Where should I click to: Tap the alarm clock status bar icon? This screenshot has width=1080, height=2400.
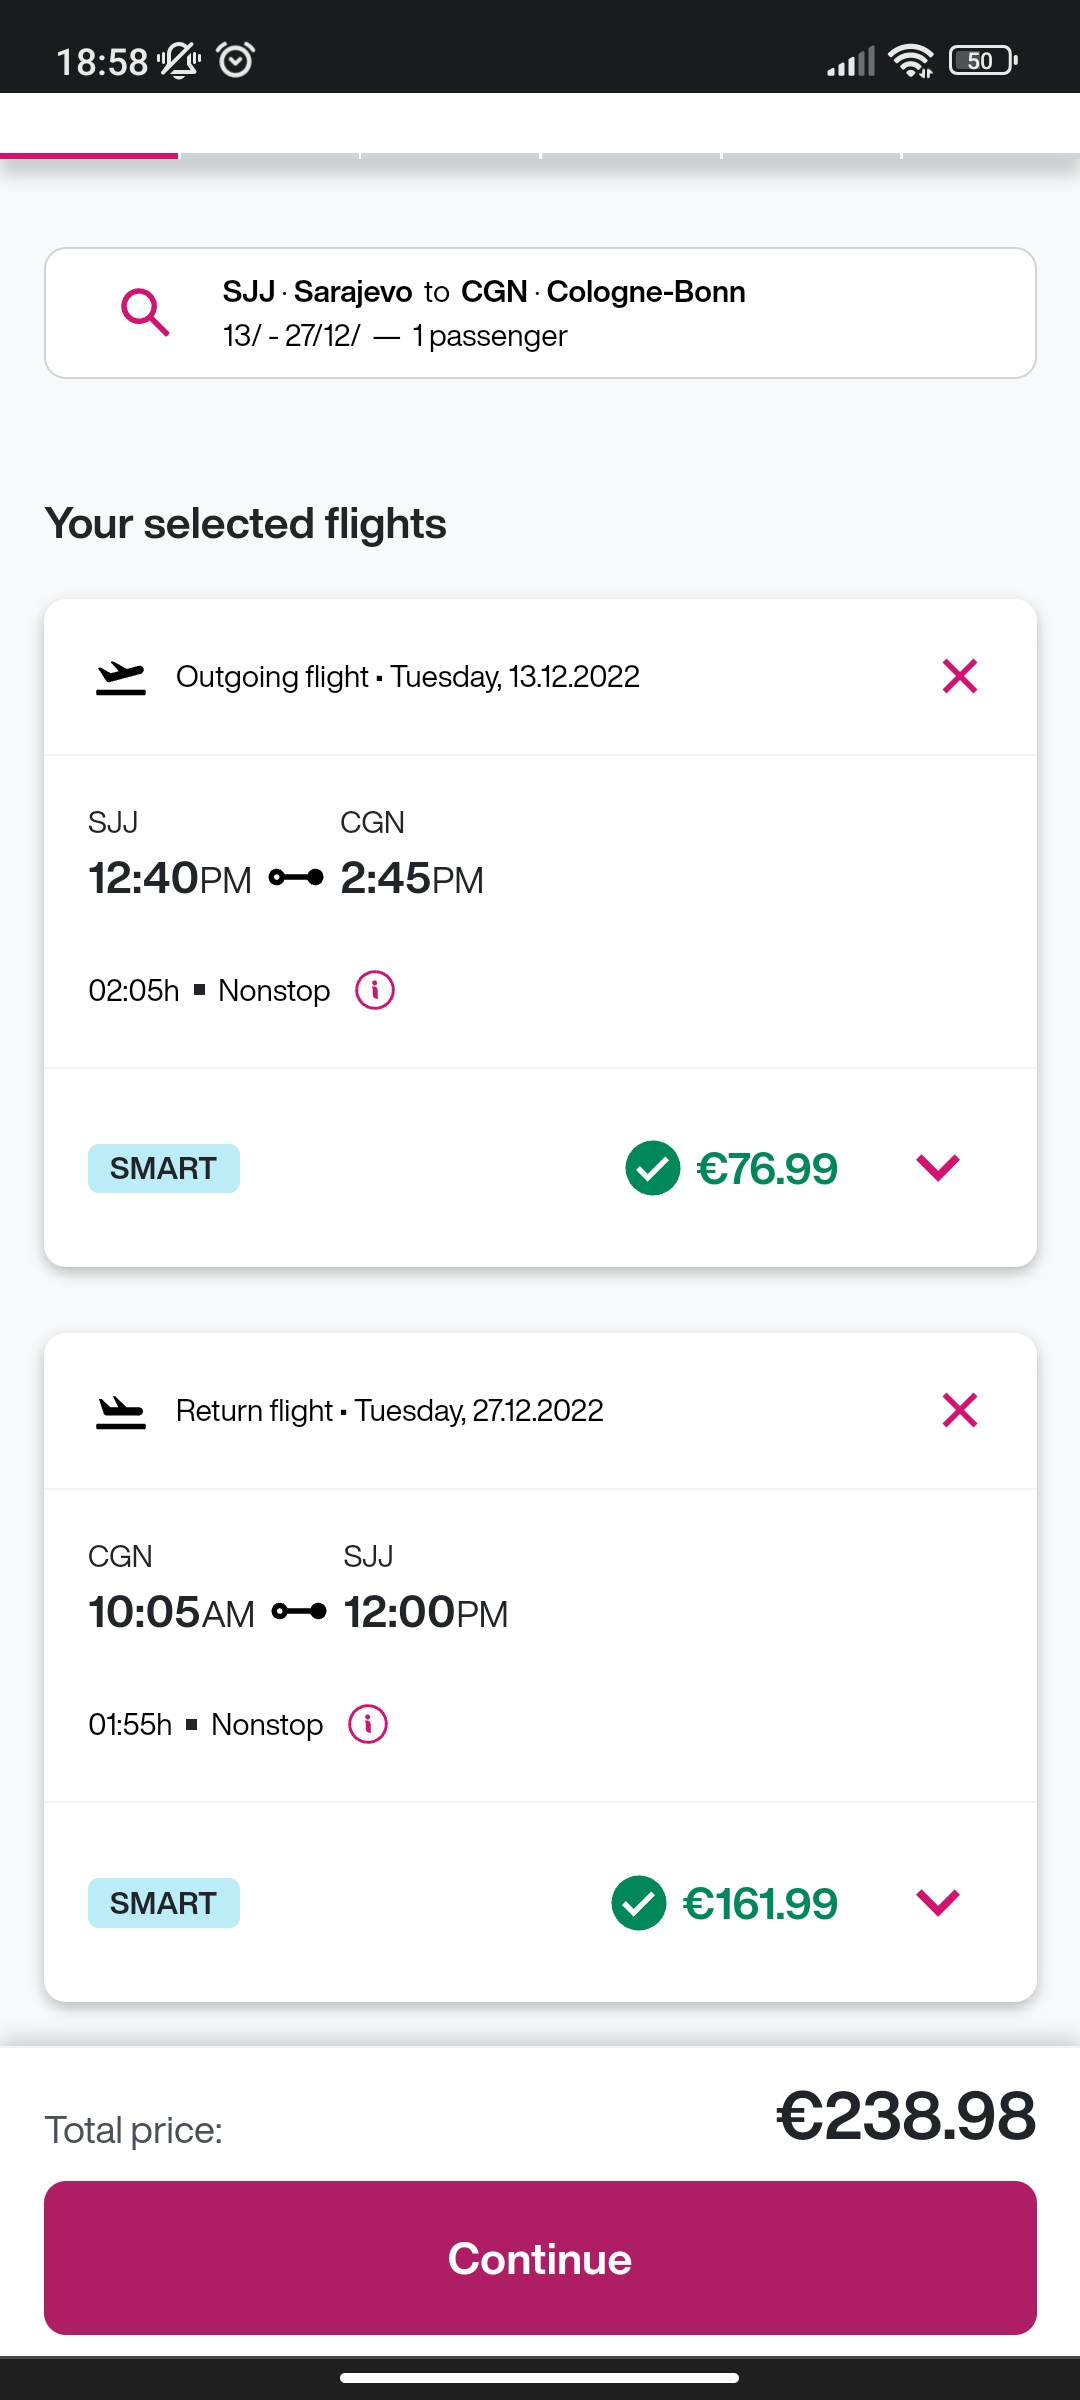[x=236, y=60]
